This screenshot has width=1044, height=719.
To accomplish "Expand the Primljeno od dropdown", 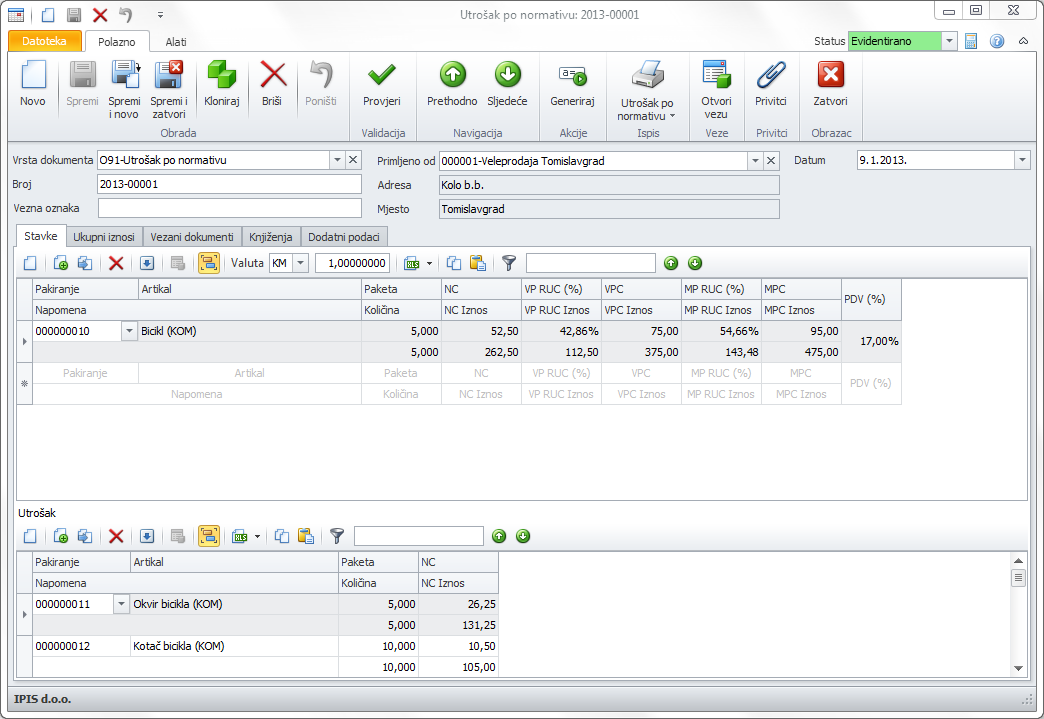I will coord(755,161).
